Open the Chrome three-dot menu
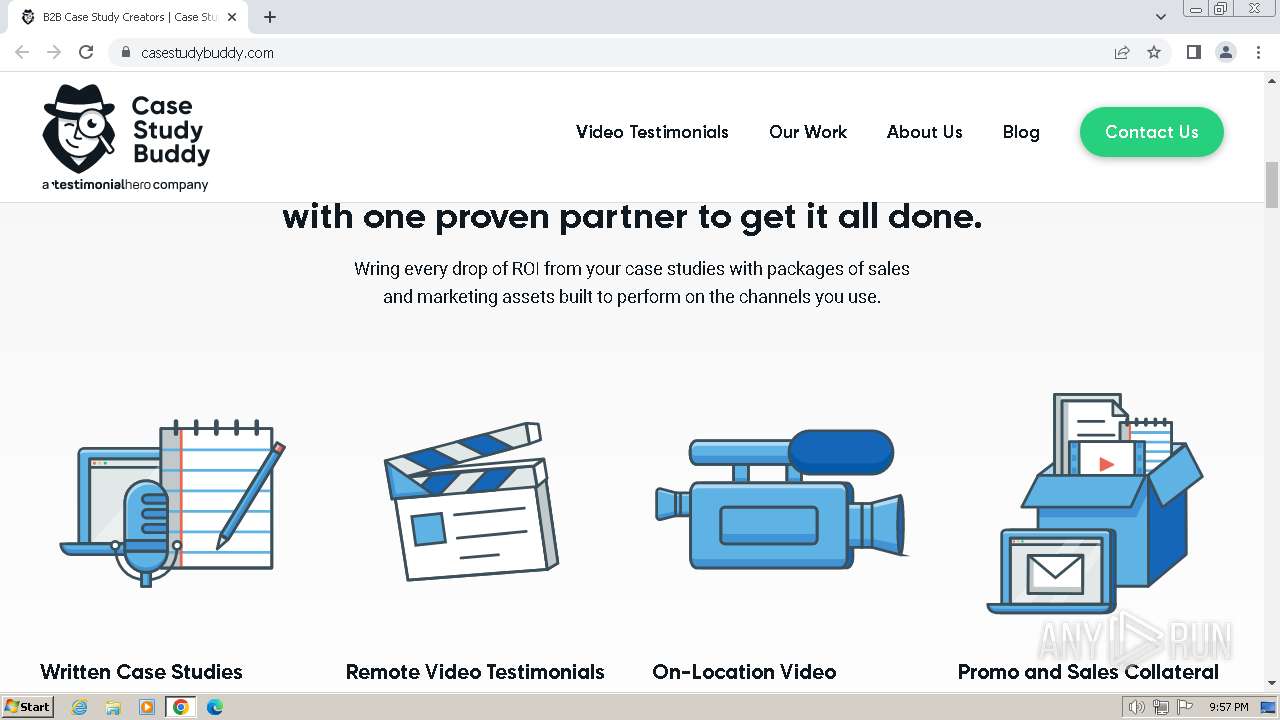Screen dimensions: 1280x720 pos(1258,52)
